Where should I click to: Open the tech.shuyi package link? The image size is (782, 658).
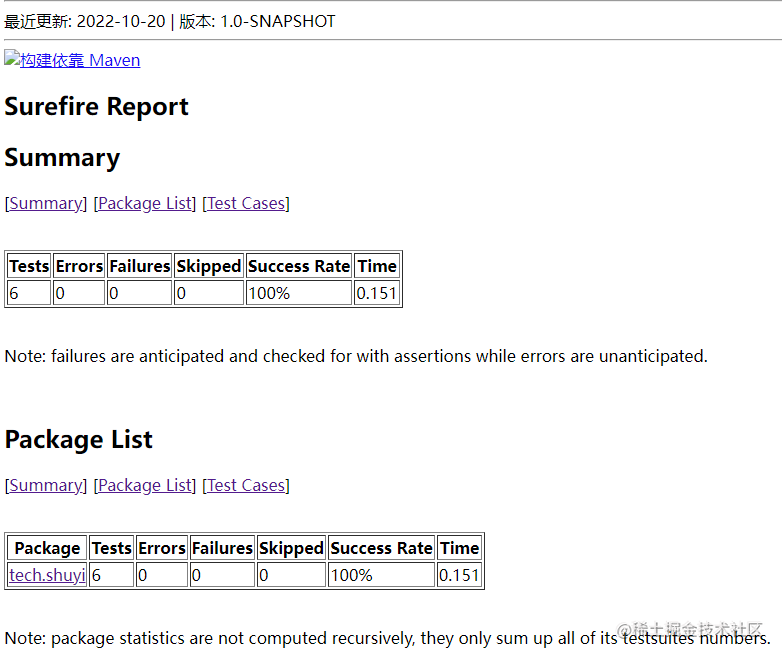point(47,575)
